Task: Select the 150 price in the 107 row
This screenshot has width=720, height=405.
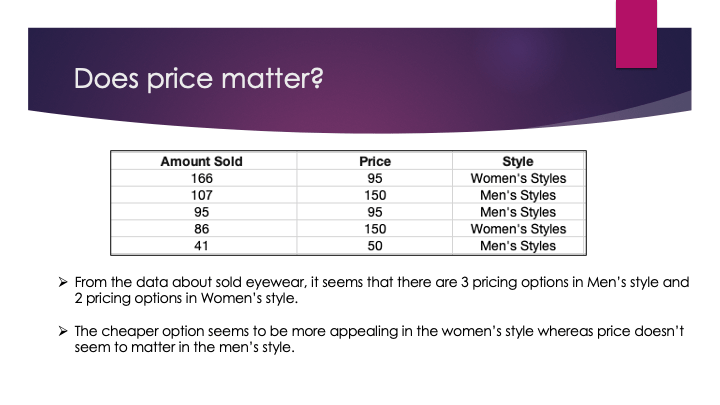Action: pyautogui.click(x=374, y=195)
